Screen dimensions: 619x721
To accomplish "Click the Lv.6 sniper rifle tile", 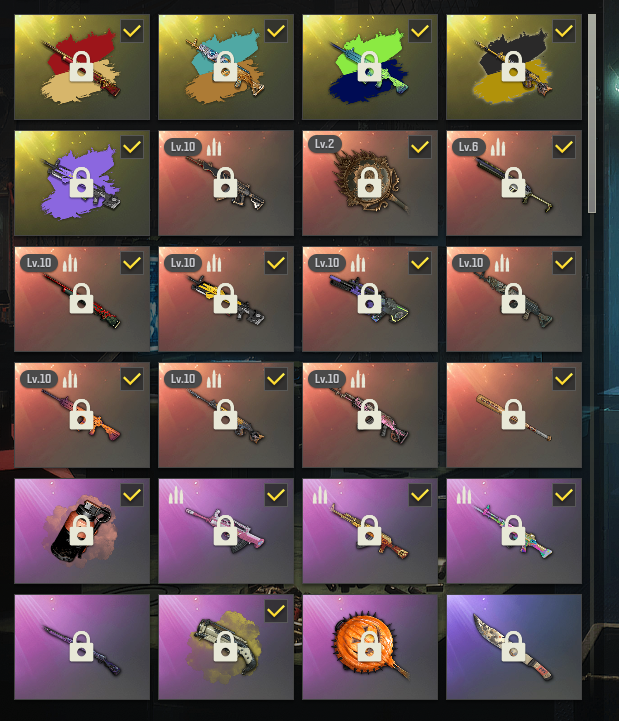I will 514,183.
